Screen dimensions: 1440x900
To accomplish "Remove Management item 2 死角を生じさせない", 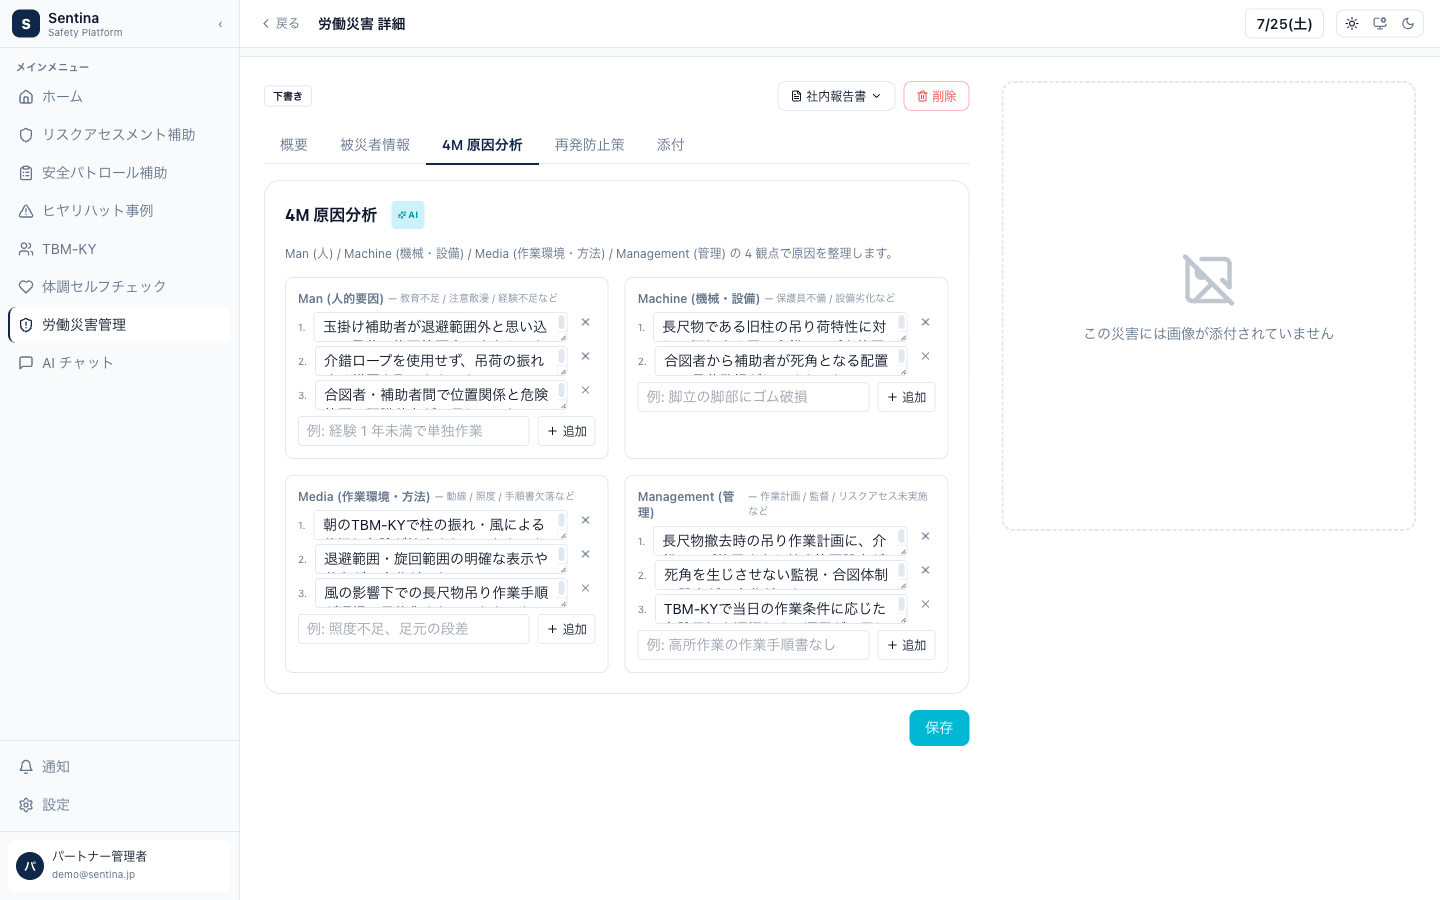I will click(926, 570).
